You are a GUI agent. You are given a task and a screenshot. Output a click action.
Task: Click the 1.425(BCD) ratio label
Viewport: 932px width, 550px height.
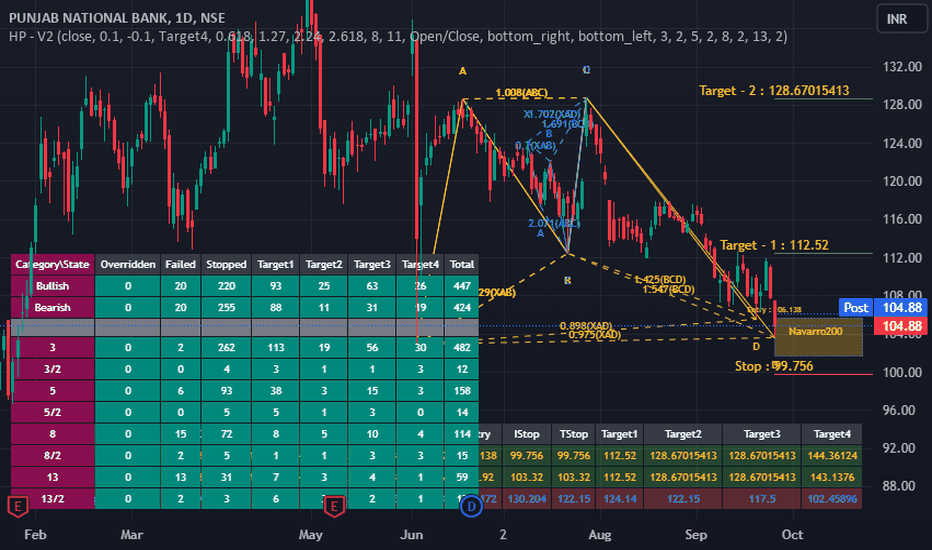click(x=660, y=279)
